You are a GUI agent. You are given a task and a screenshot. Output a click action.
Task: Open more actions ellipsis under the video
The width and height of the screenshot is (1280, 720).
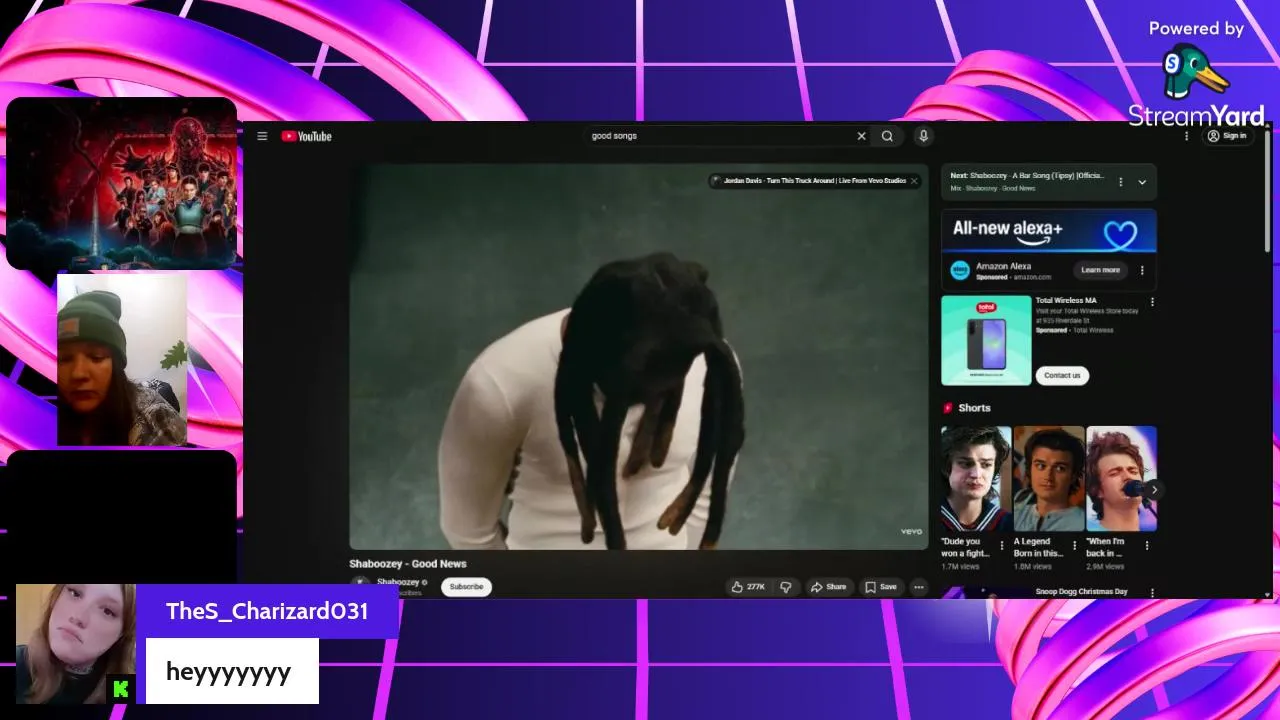click(919, 587)
